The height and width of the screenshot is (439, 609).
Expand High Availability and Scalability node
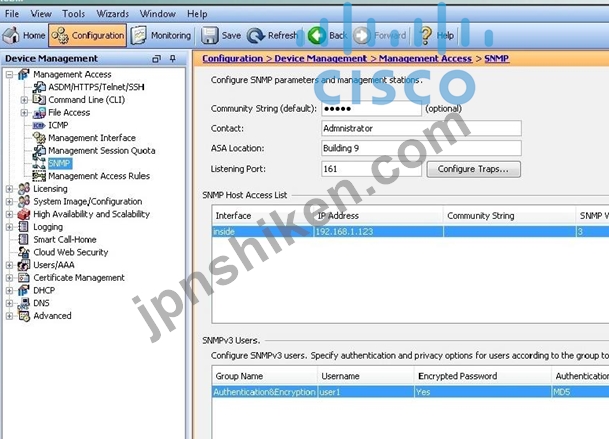(9, 214)
